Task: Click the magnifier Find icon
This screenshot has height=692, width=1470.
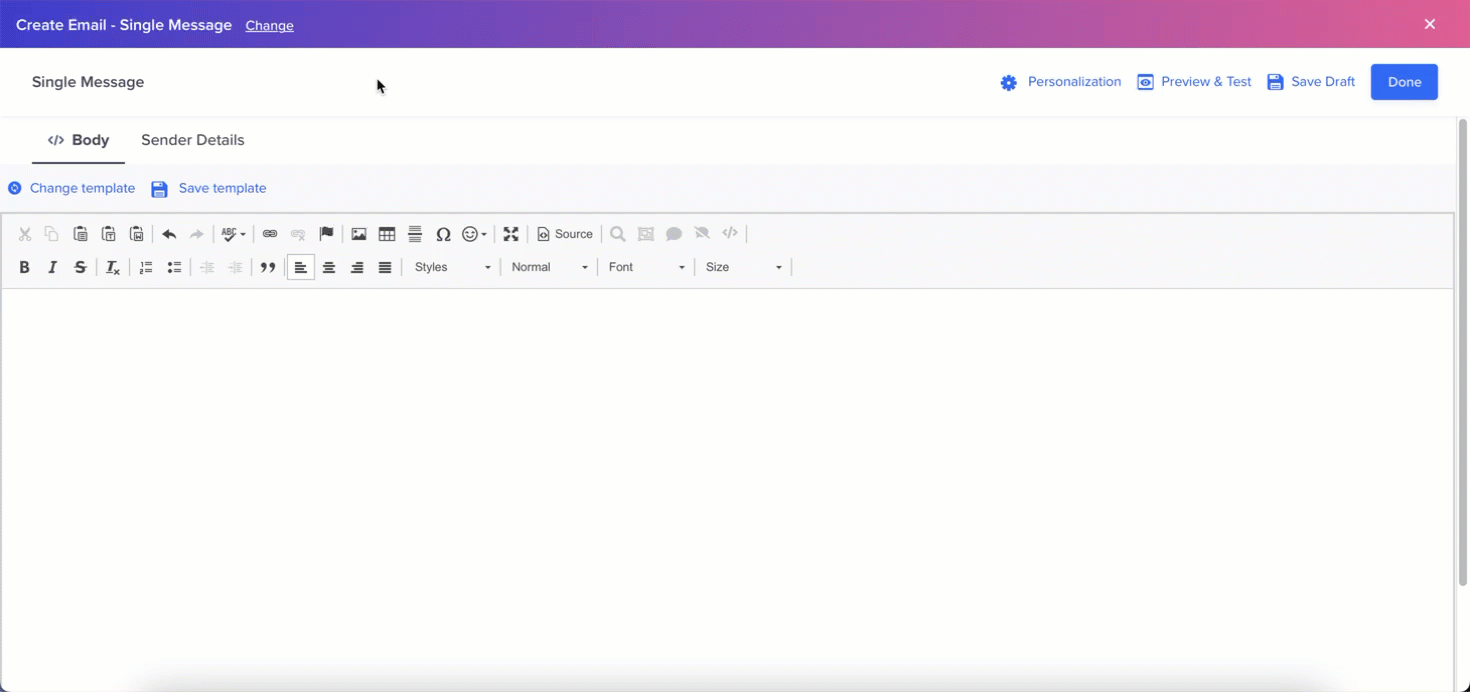Action: pos(618,234)
